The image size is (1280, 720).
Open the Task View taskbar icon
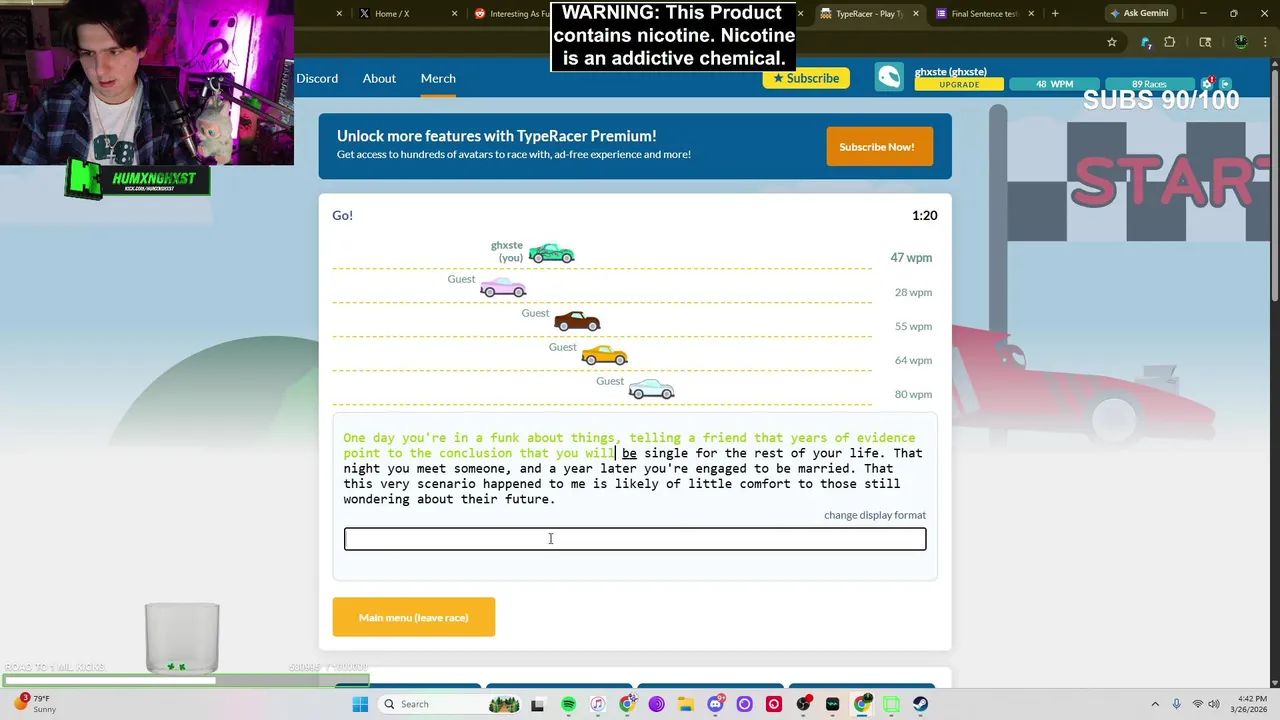coord(537,704)
